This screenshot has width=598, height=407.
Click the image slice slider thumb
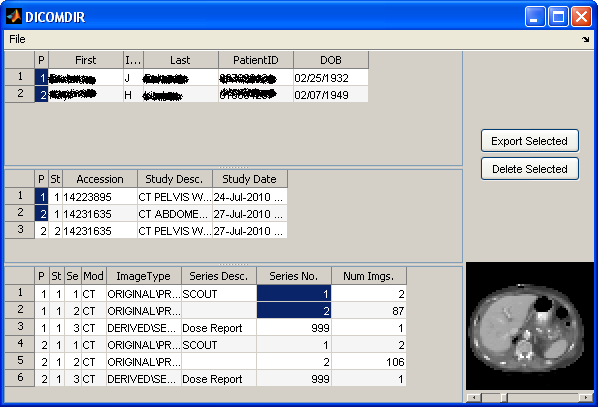pos(504,397)
